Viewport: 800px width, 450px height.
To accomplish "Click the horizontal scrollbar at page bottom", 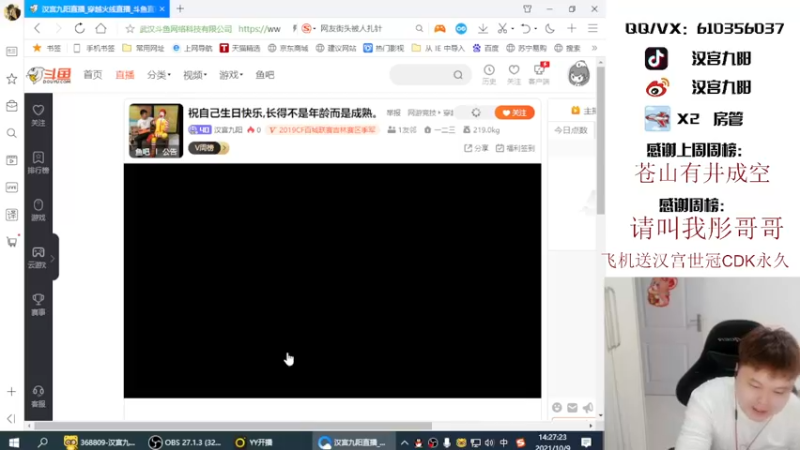I will 232,426.
